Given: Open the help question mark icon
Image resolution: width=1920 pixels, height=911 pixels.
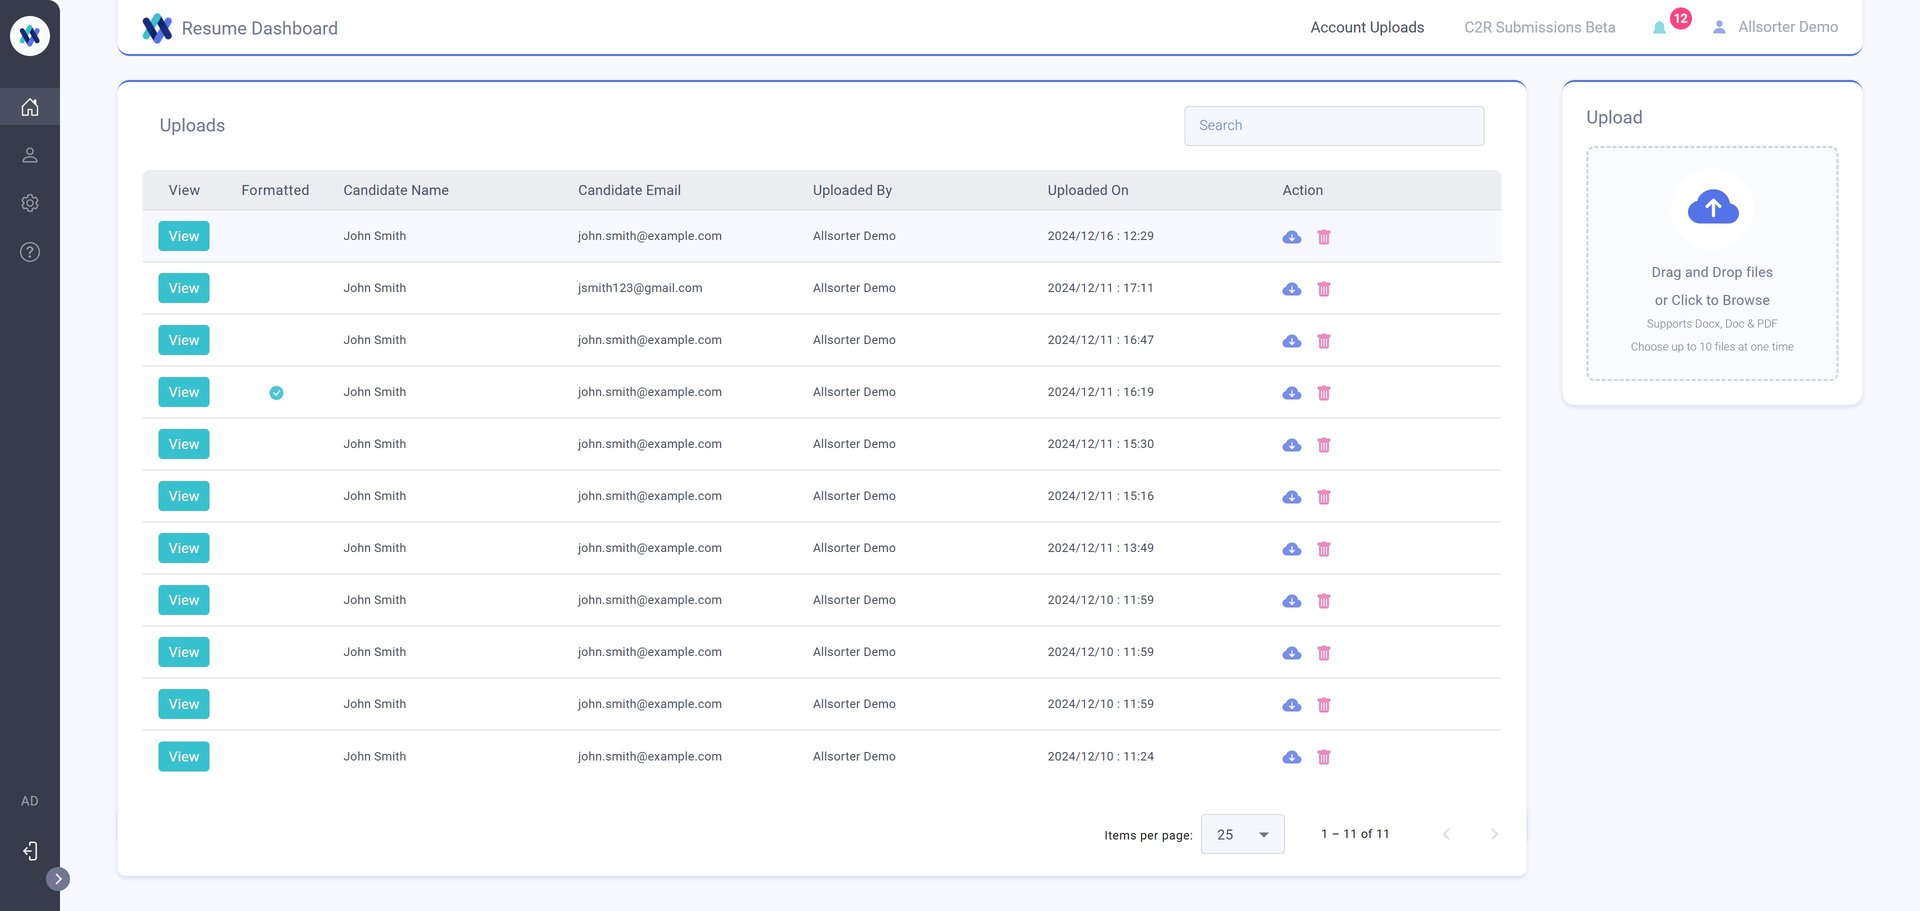Looking at the screenshot, I should coord(30,252).
